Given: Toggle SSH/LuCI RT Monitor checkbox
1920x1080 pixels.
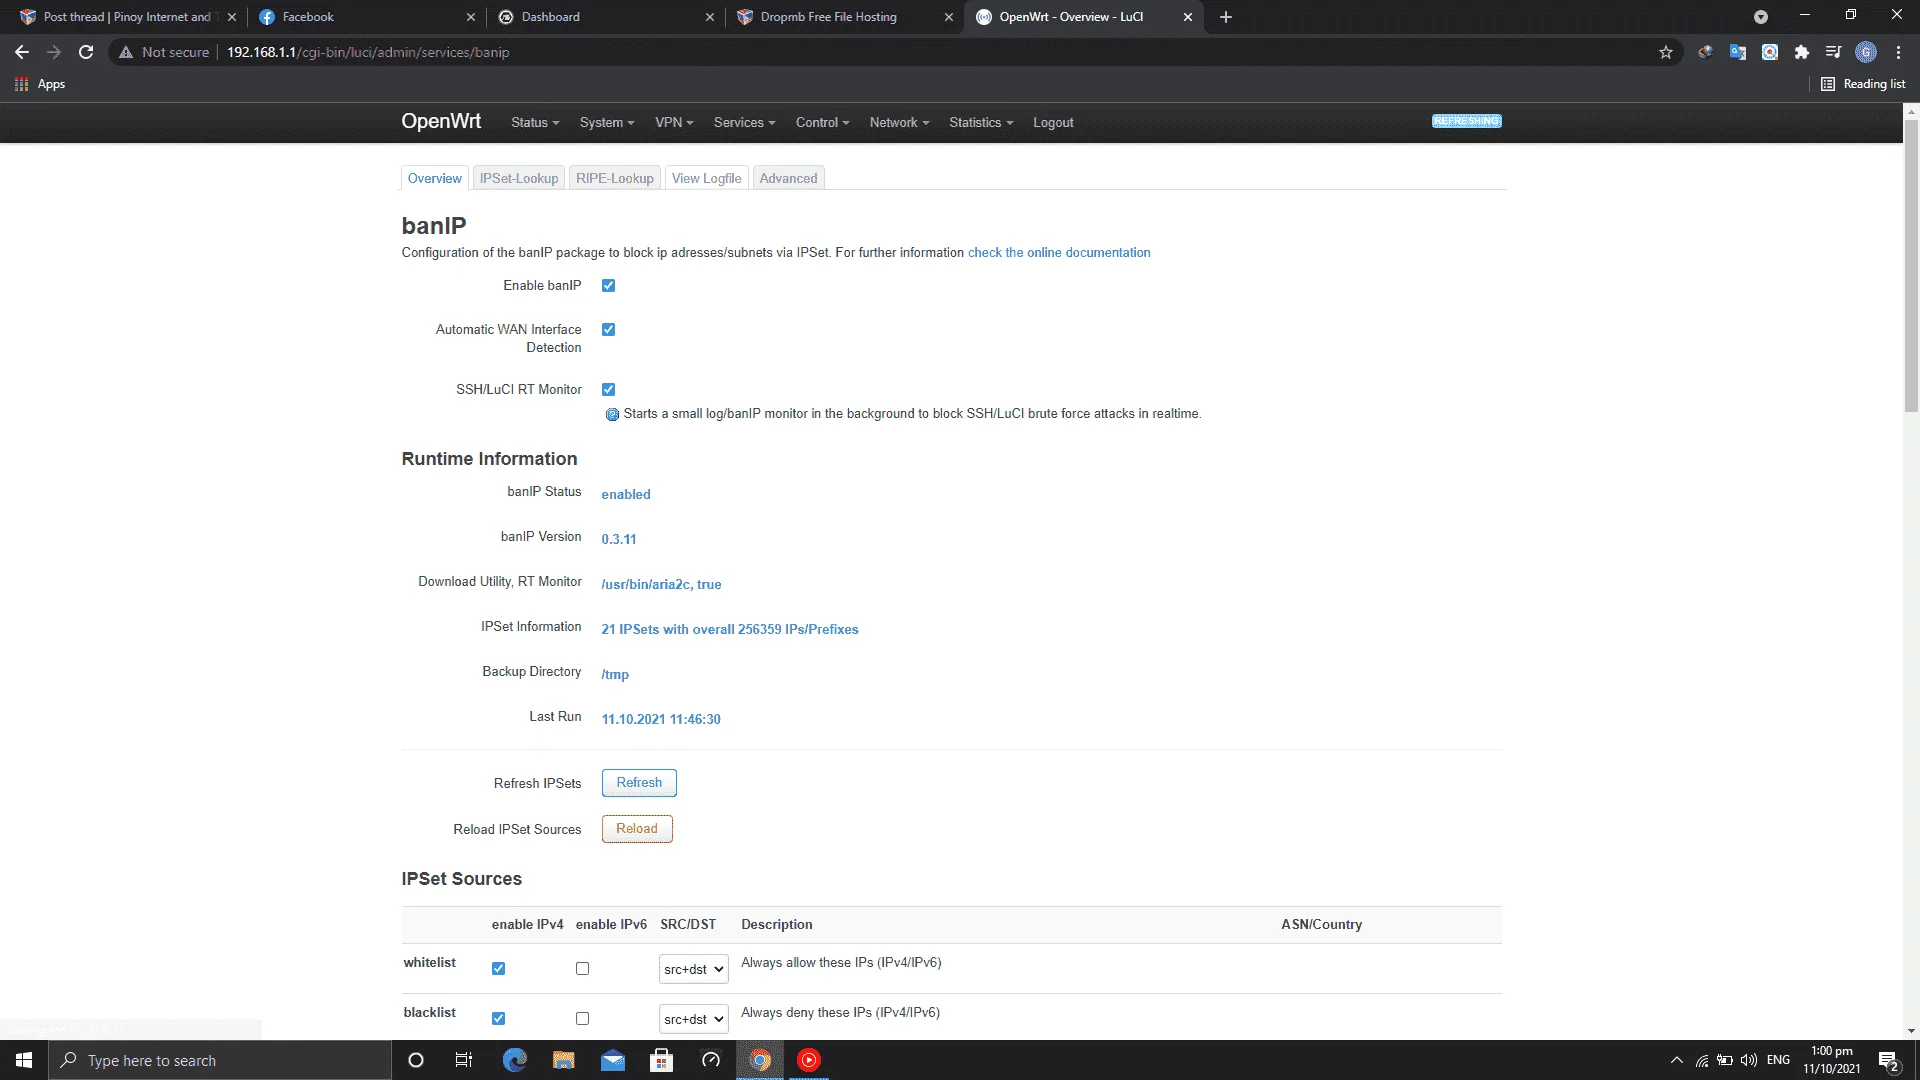Looking at the screenshot, I should coord(608,390).
